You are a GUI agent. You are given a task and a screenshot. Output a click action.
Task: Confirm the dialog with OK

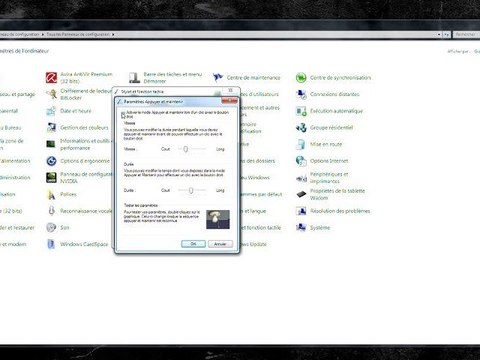pyautogui.click(x=193, y=244)
